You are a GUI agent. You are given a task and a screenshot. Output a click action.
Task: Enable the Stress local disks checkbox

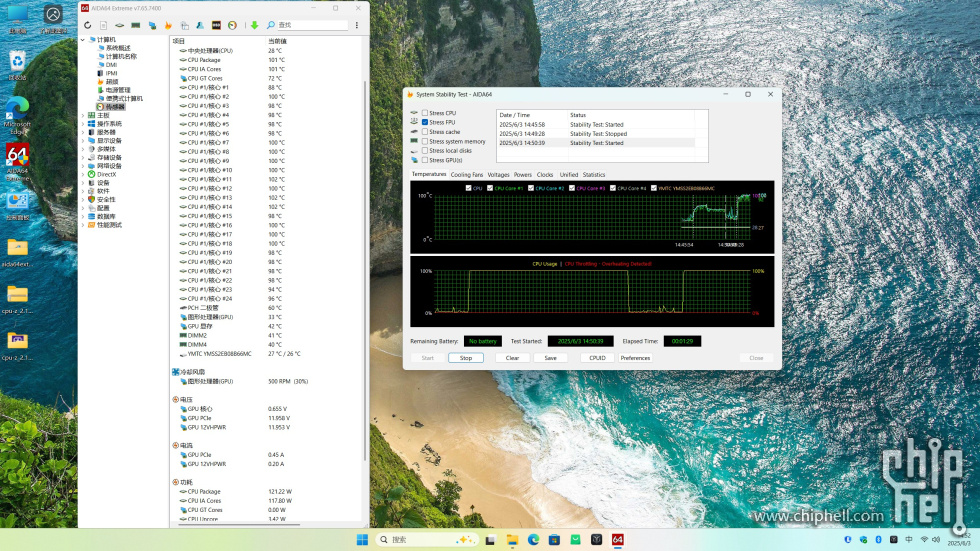(425, 151)
